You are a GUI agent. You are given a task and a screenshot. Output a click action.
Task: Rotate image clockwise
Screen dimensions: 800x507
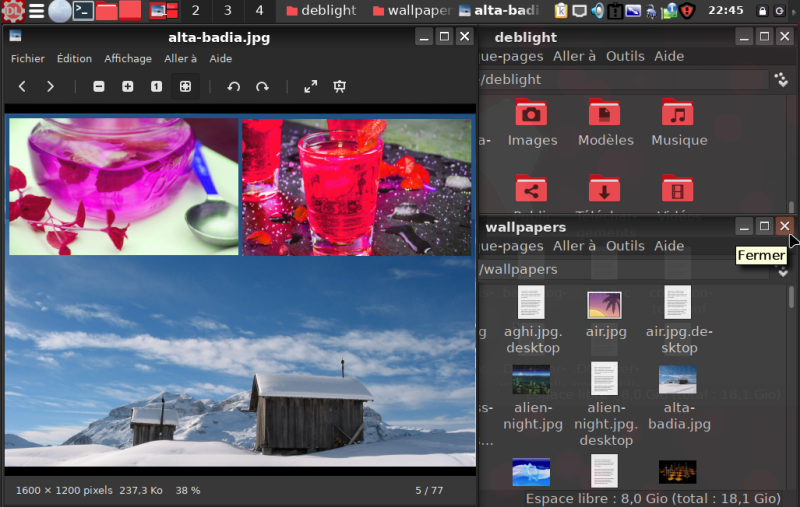pos(262,87)
